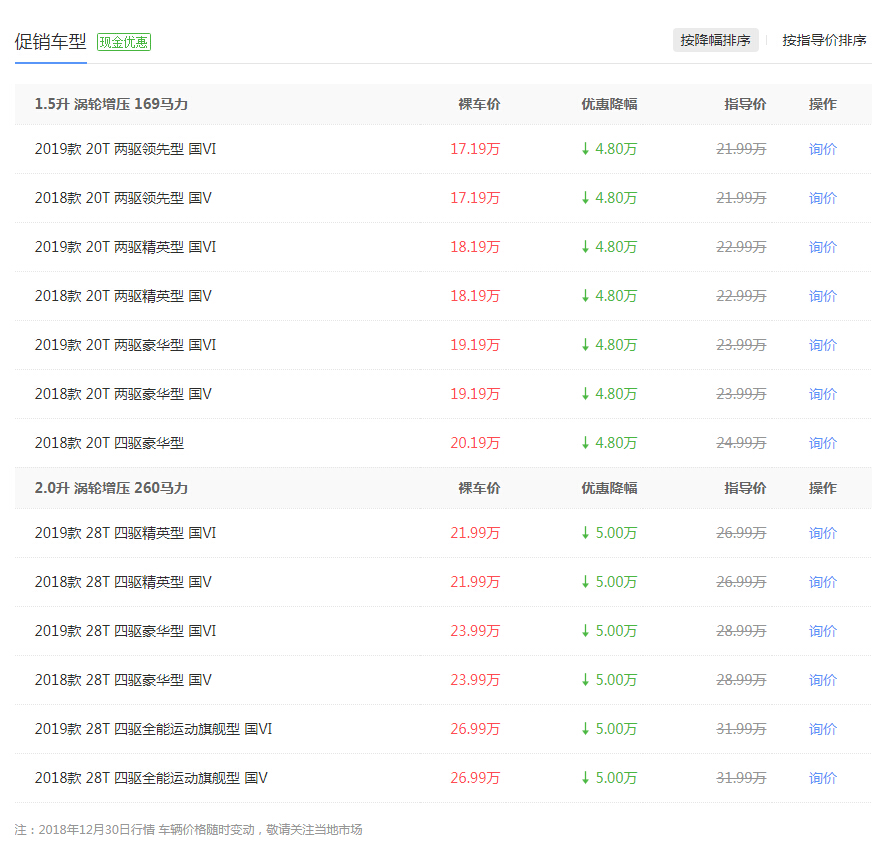Click guide price 28.99万 of 2019款 28T 豪华型
The image size is (872, 854).
click(741, 630)
